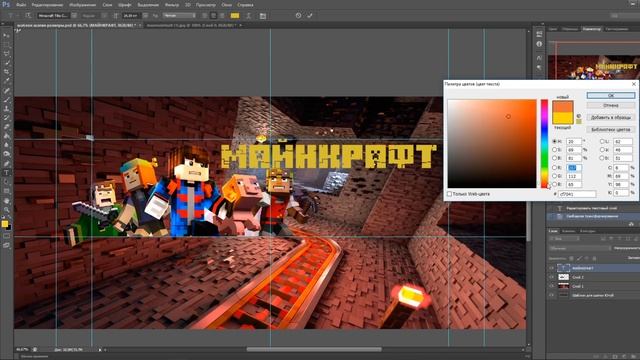
Task: Select the Crop tool
Action: [7, 72]
